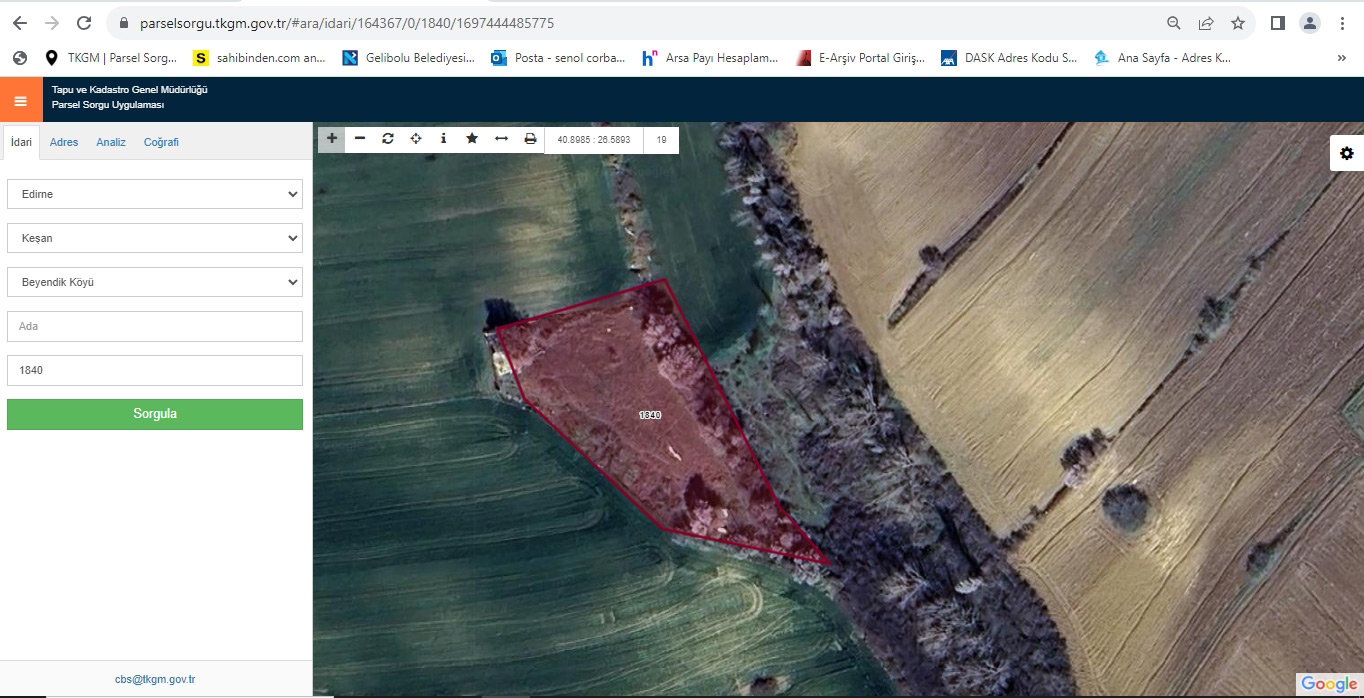Open the Coğrafi tab
The height and width of the screenshot is (698, 1364).
tap(161, 142)
